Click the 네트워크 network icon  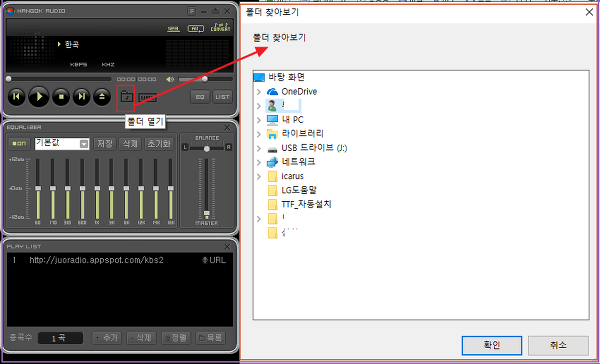coord(272,162)
